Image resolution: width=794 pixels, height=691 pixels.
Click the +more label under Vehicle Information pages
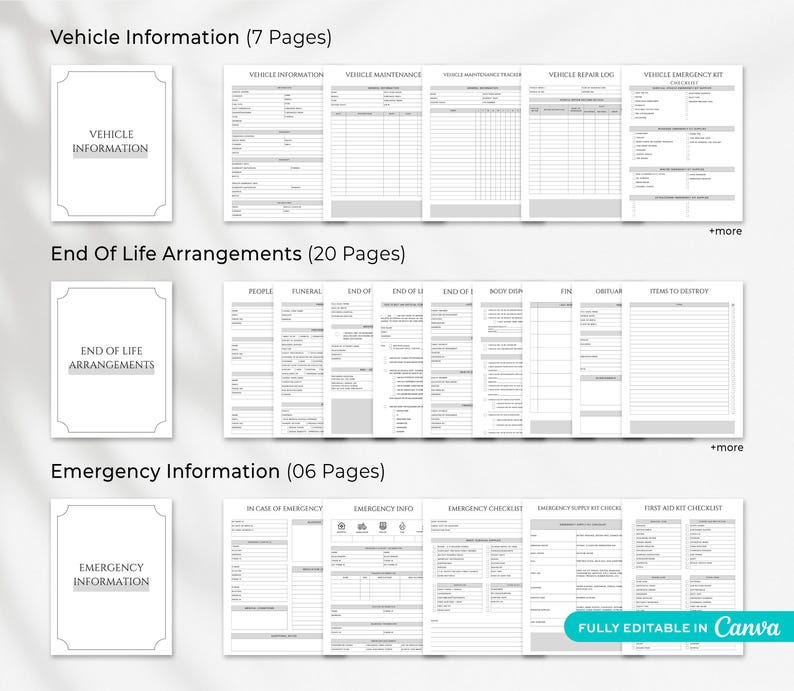tap(725, 231)
